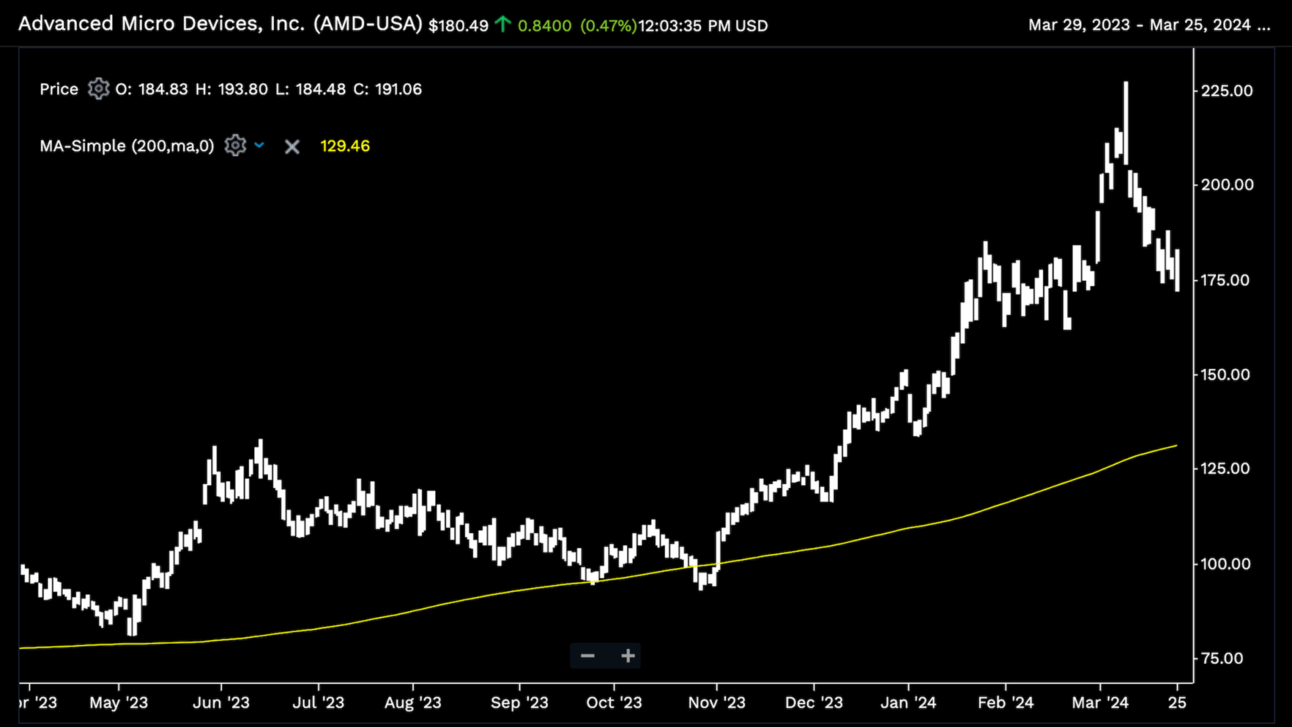
Task: Click the Jan '24 time axis label
Action: coord(909,703)
